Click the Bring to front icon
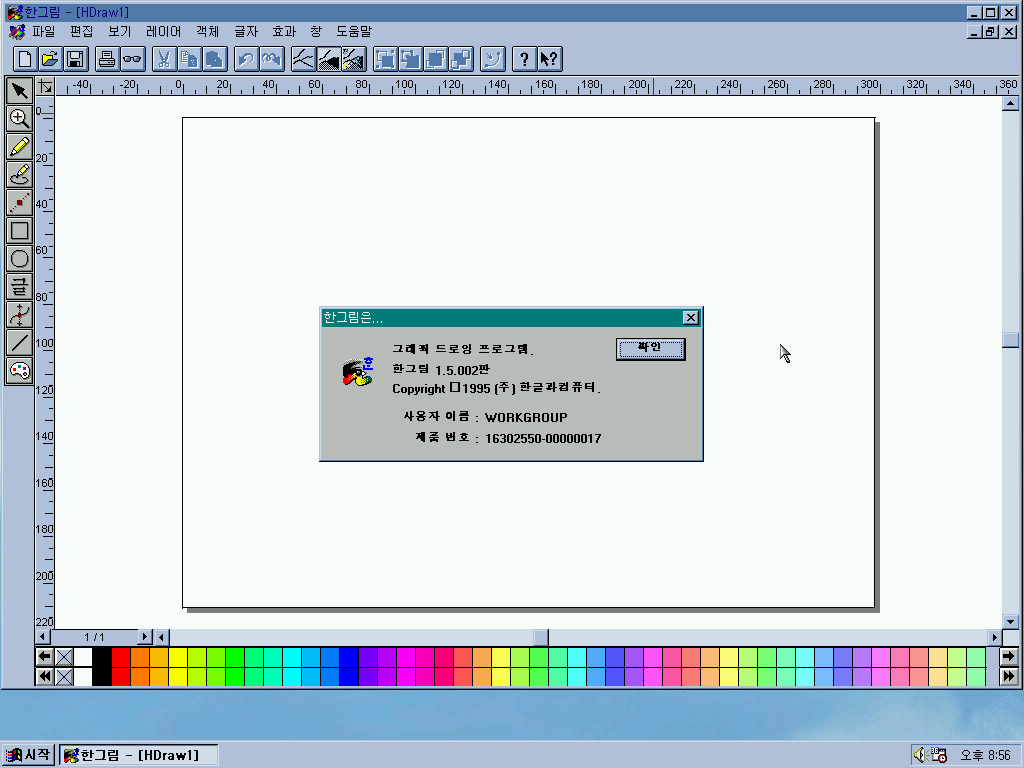Screen dimensions: 1024x768 point(436,59)
